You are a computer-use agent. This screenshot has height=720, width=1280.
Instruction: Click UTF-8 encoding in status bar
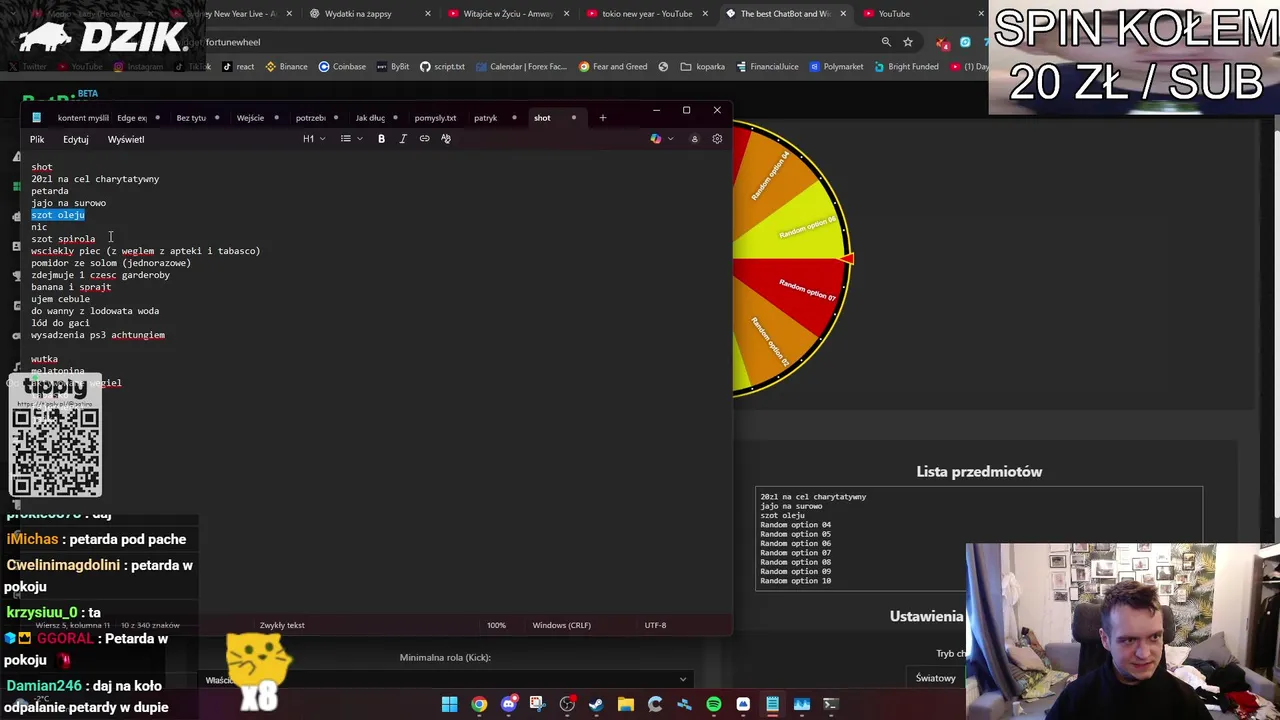click(655, 625)
